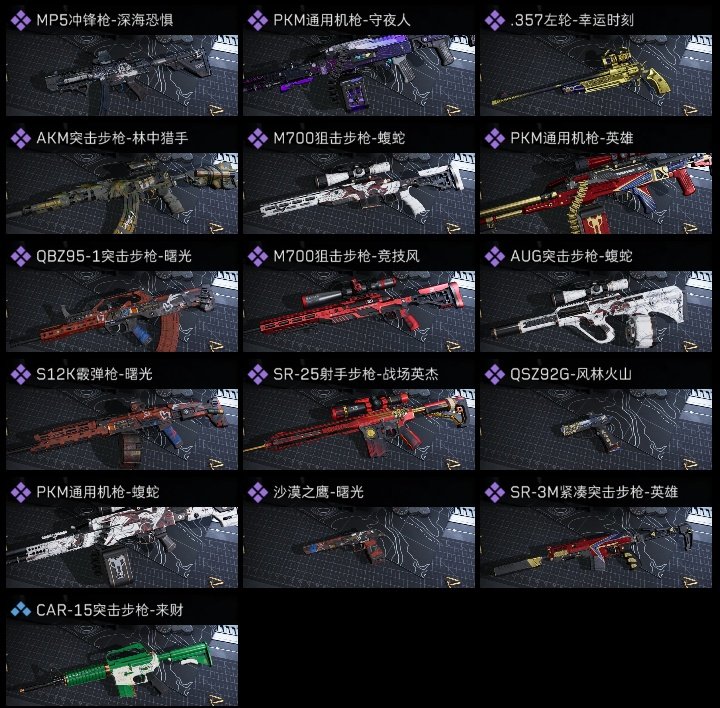Click the rarity icon next to AKM突击步枪-林中猎手
The width and height of the screenshot is (720, 708).
click(x=21, y=138)
